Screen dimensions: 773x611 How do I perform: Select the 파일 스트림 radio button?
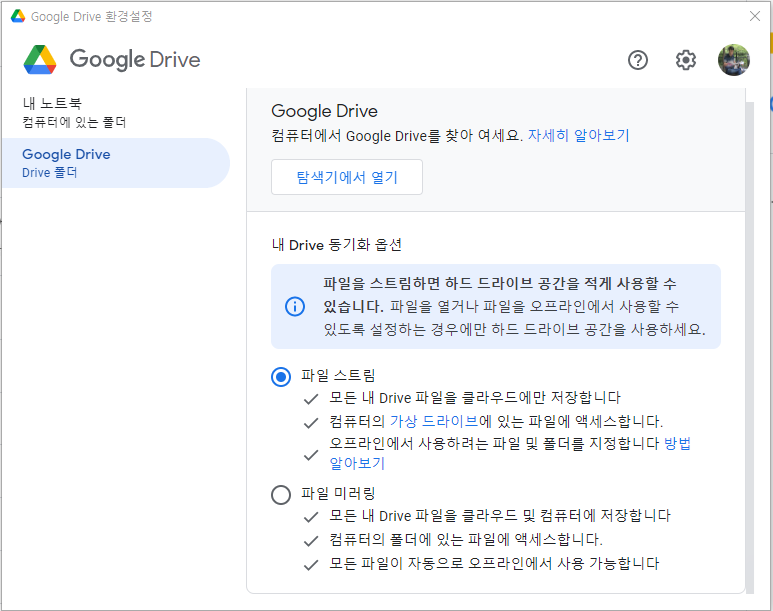281,377
